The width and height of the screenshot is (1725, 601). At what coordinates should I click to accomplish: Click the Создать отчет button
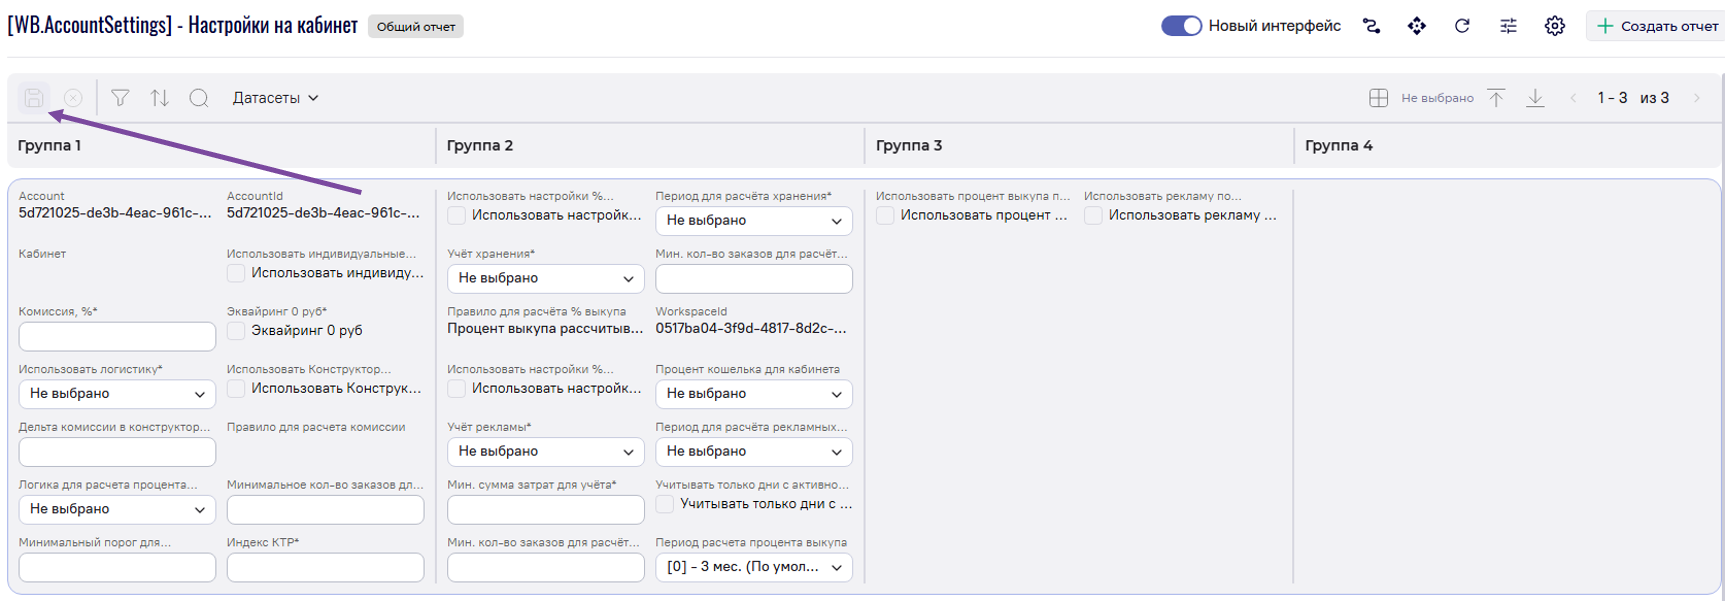[1656, 26]
